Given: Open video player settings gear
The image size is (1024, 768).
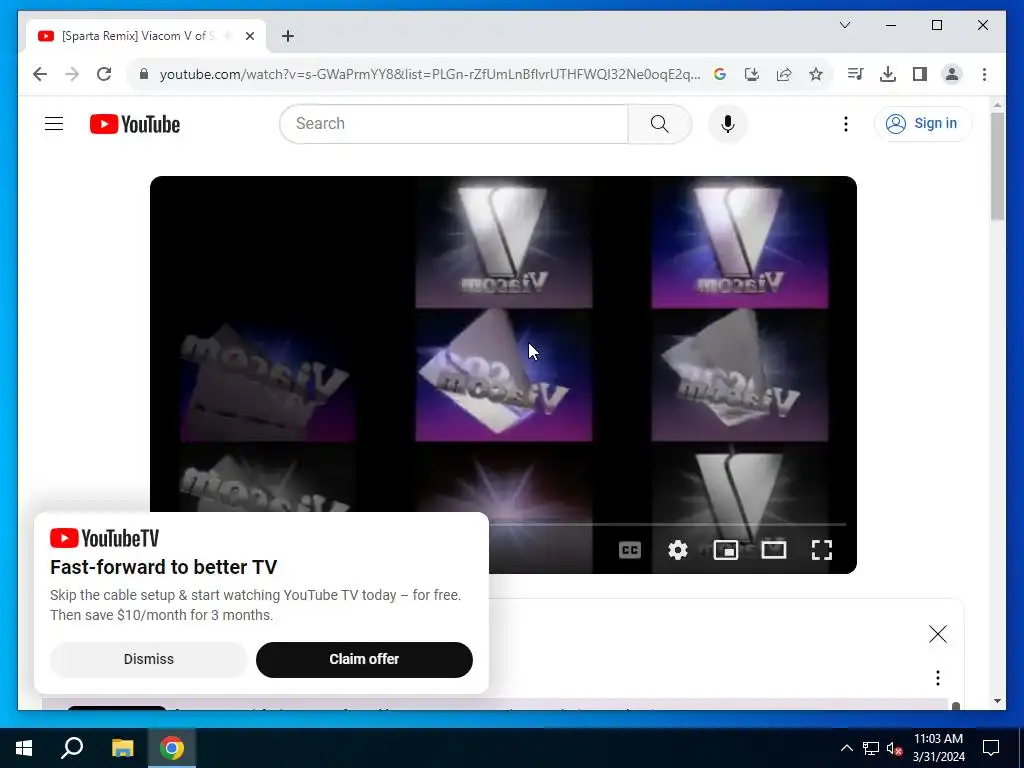Looking at the screenshot, I should 678,550.
